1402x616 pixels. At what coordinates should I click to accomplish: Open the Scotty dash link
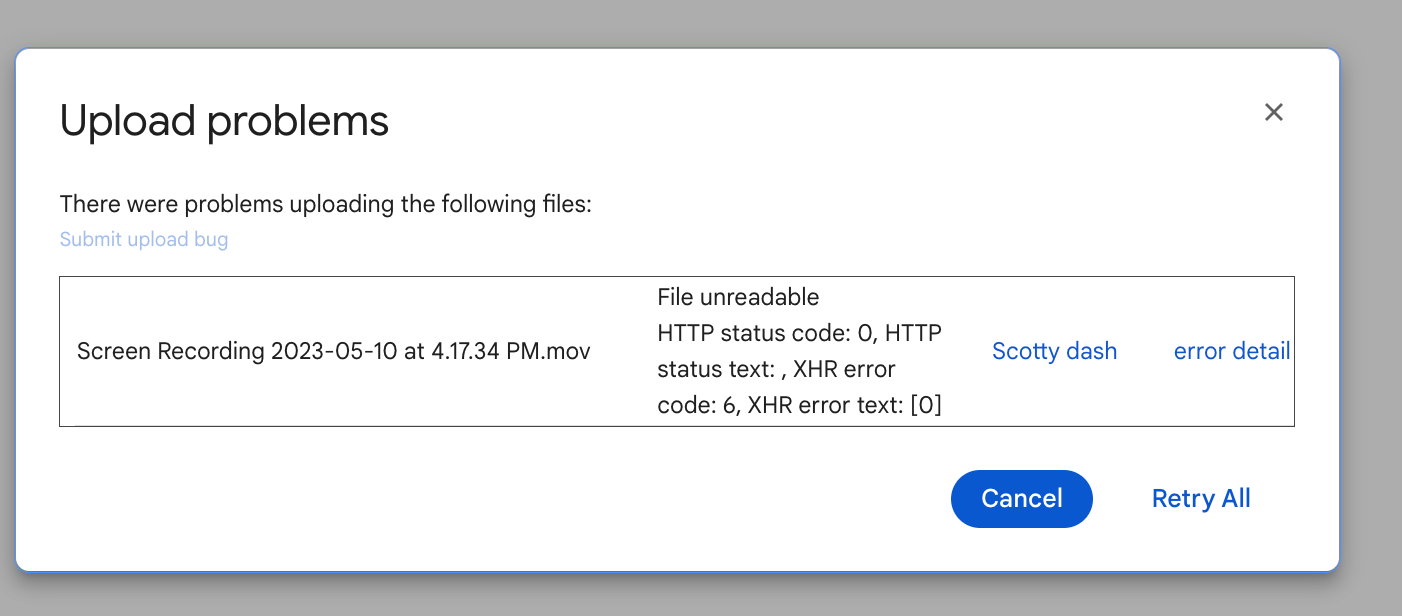(1054, 351)
